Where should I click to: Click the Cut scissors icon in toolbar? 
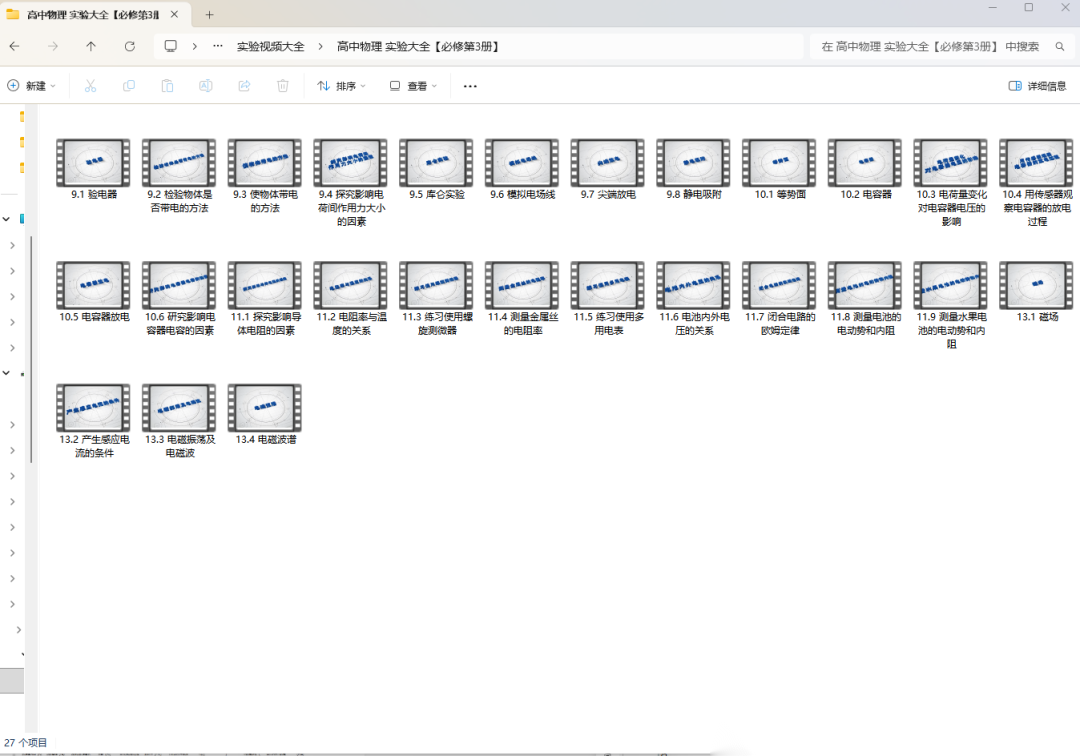pyautogui.click(x=90, y=86)
